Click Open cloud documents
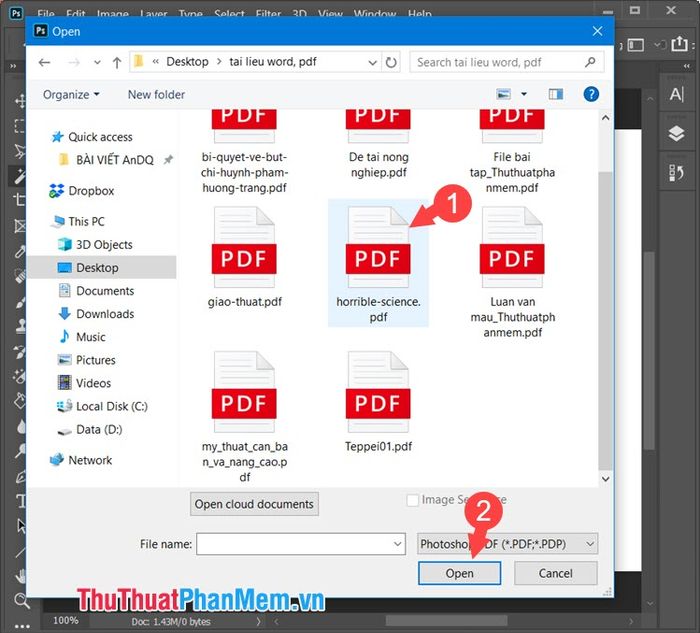 (254, 504)
